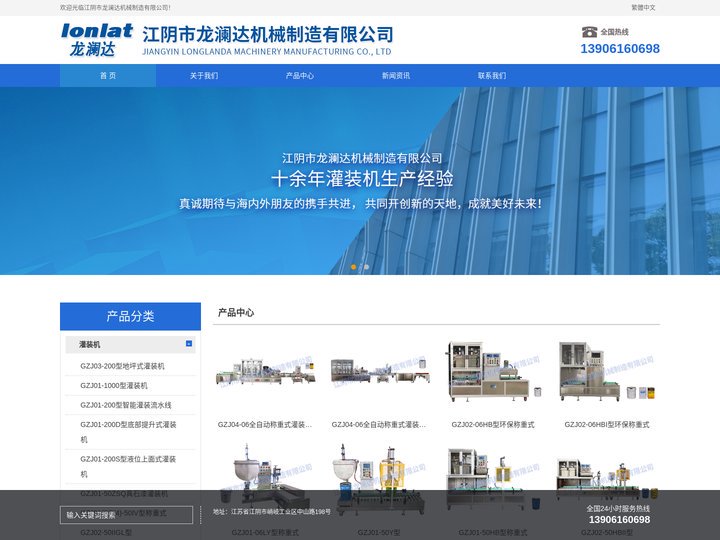Select the 灌装机 category header
The height and width of the screenshot is (540, 720).
click(130, 344)
